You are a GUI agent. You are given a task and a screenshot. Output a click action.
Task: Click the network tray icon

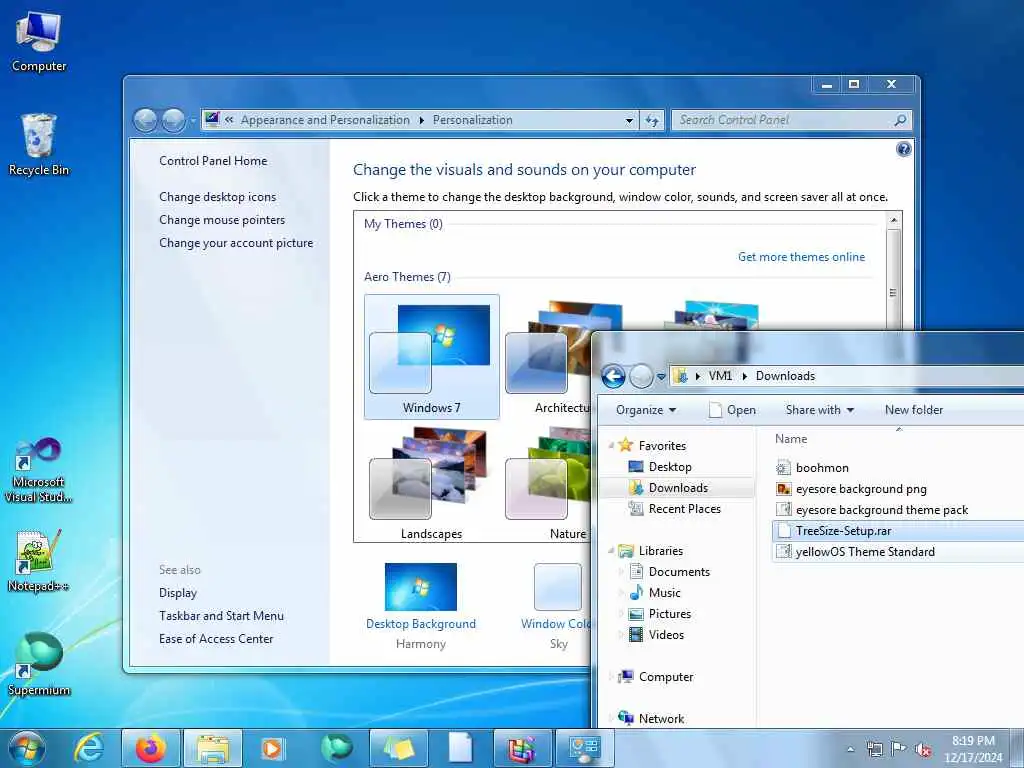pos(874,749)
